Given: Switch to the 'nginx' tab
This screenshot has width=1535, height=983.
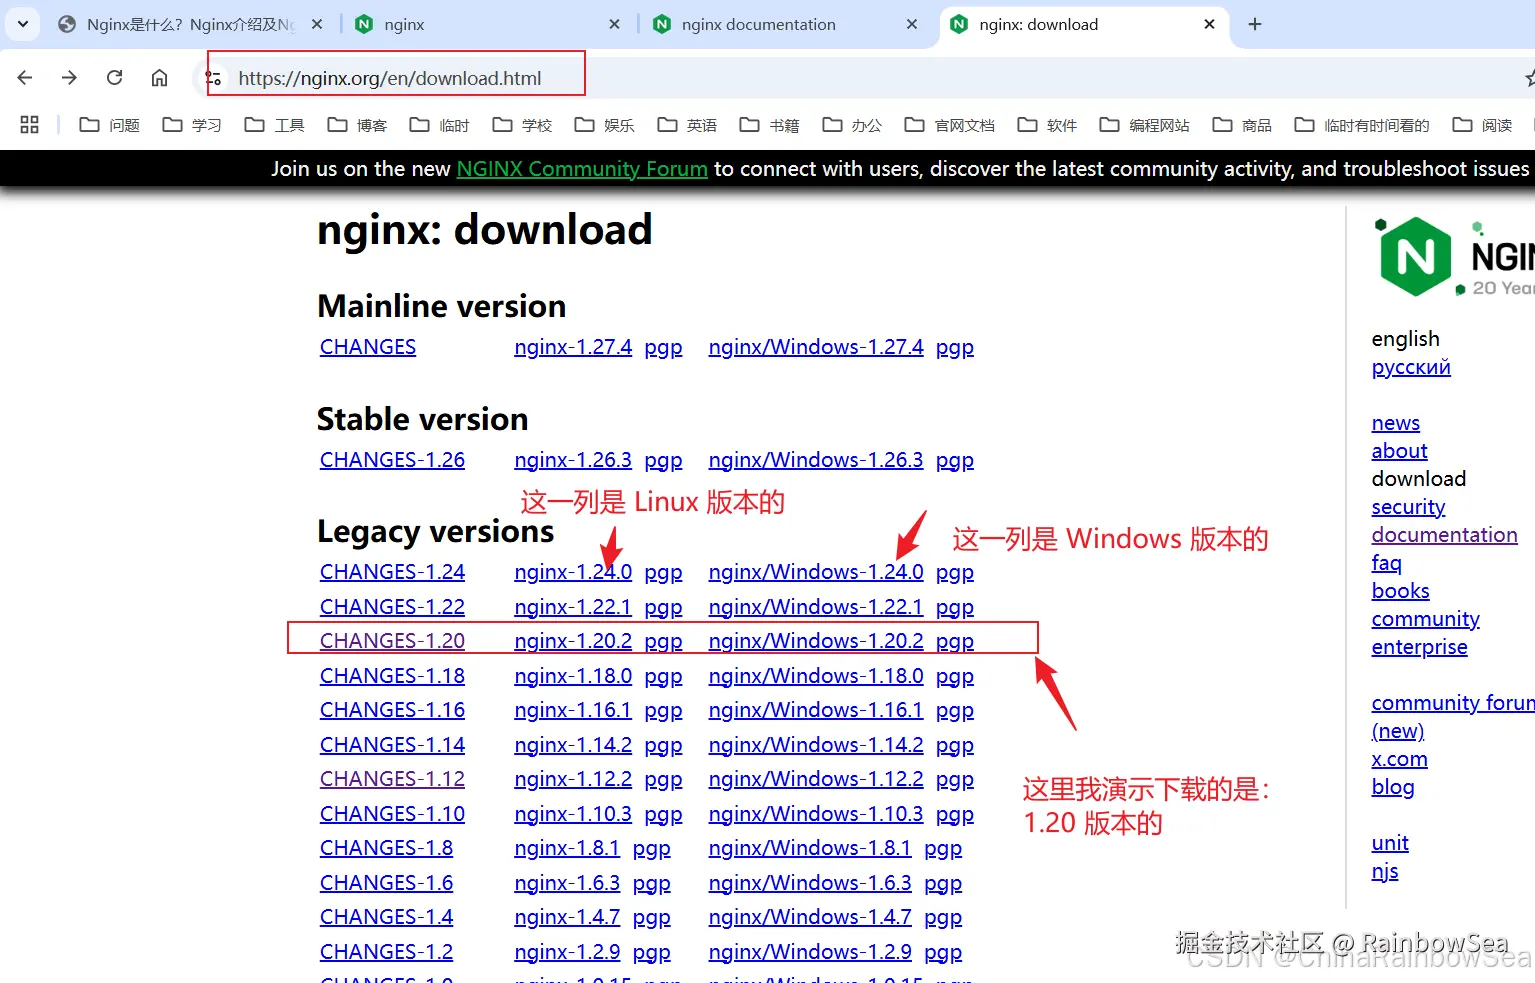Looking at the screenshot, I should pos(490,24).
